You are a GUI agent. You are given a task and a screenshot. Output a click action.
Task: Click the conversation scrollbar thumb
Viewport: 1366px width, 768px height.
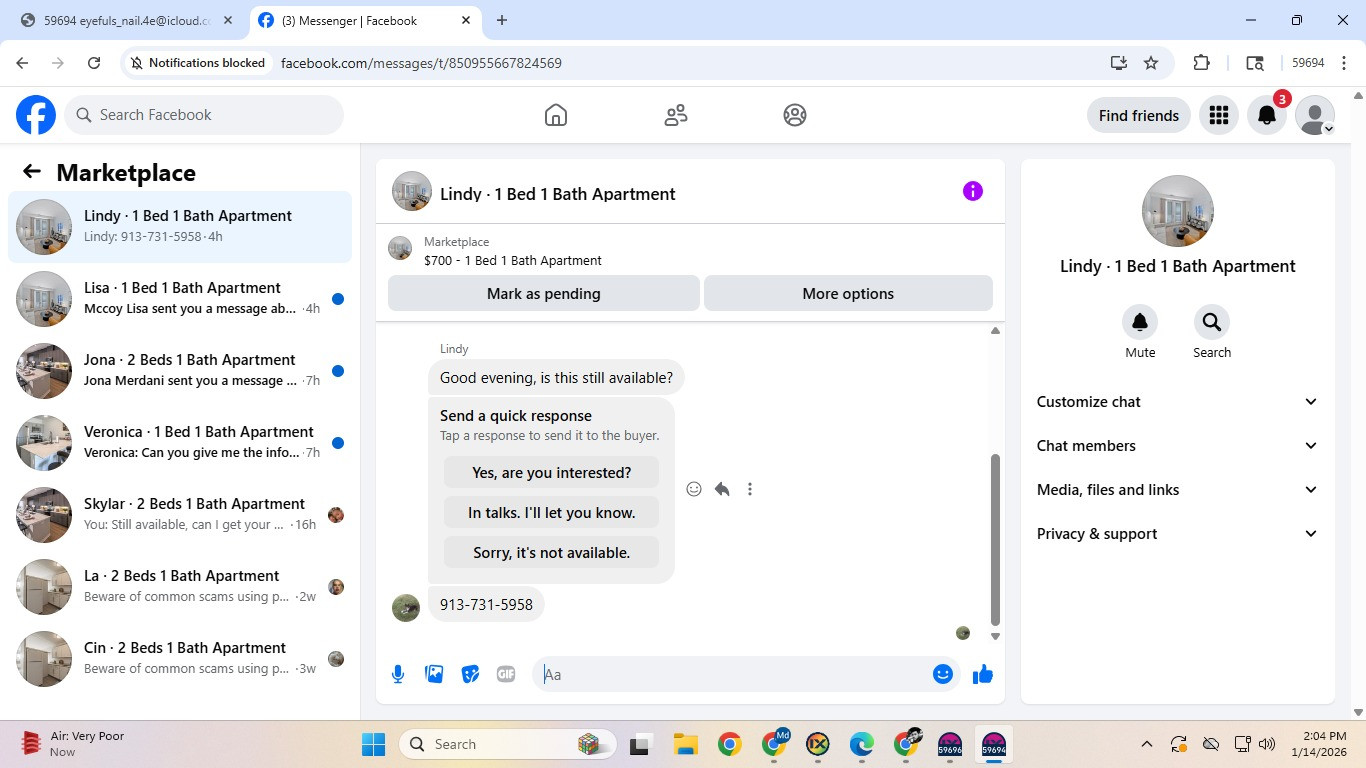[995, 539]
